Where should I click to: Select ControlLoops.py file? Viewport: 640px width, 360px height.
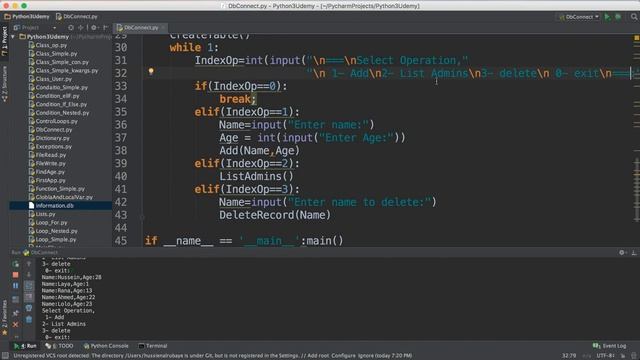pos(53,122)
